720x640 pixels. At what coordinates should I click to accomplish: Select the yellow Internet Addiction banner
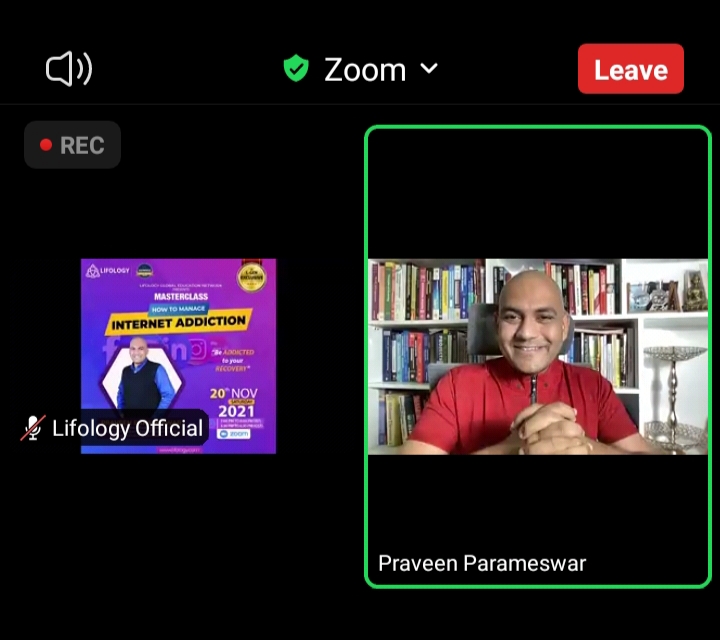pyautogui.click(x=179, y=322)
